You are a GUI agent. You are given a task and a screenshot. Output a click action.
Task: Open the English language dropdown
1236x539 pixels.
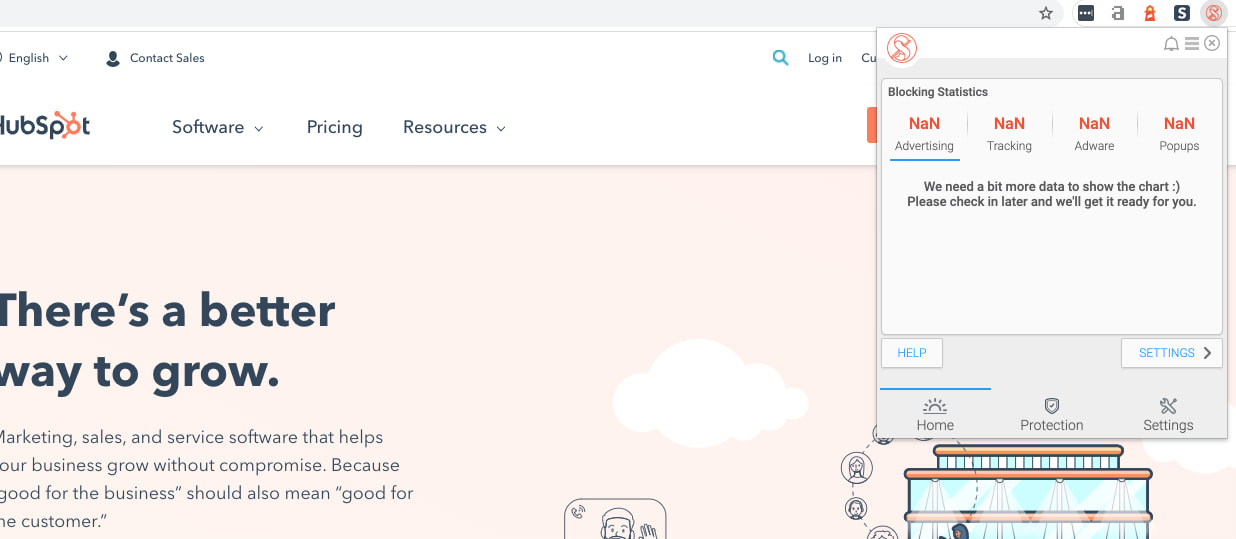point(34,58)
